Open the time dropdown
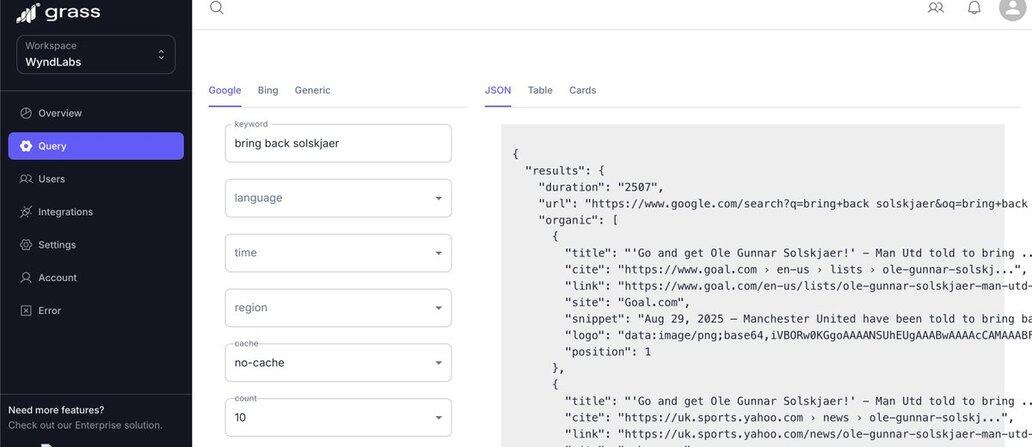This screenshot has width=1032, height=447. click(x=338, y=253)
